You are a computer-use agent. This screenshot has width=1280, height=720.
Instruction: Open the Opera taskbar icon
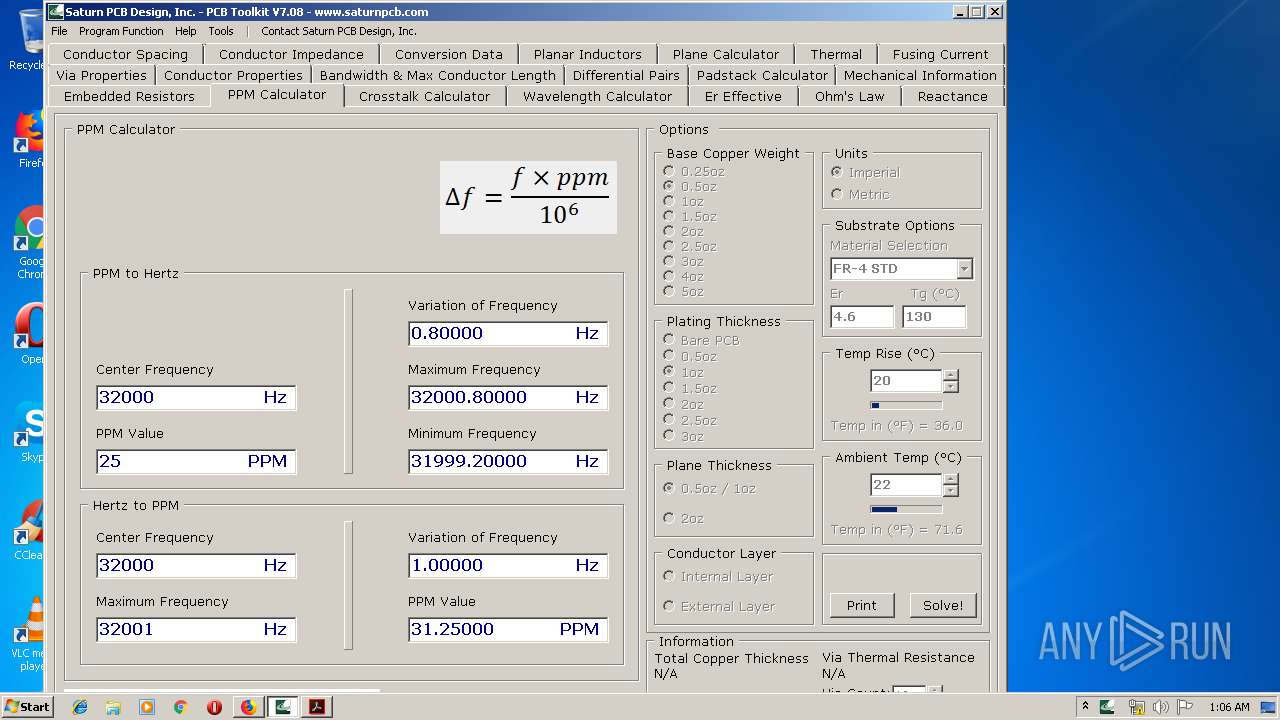[214, 707]
